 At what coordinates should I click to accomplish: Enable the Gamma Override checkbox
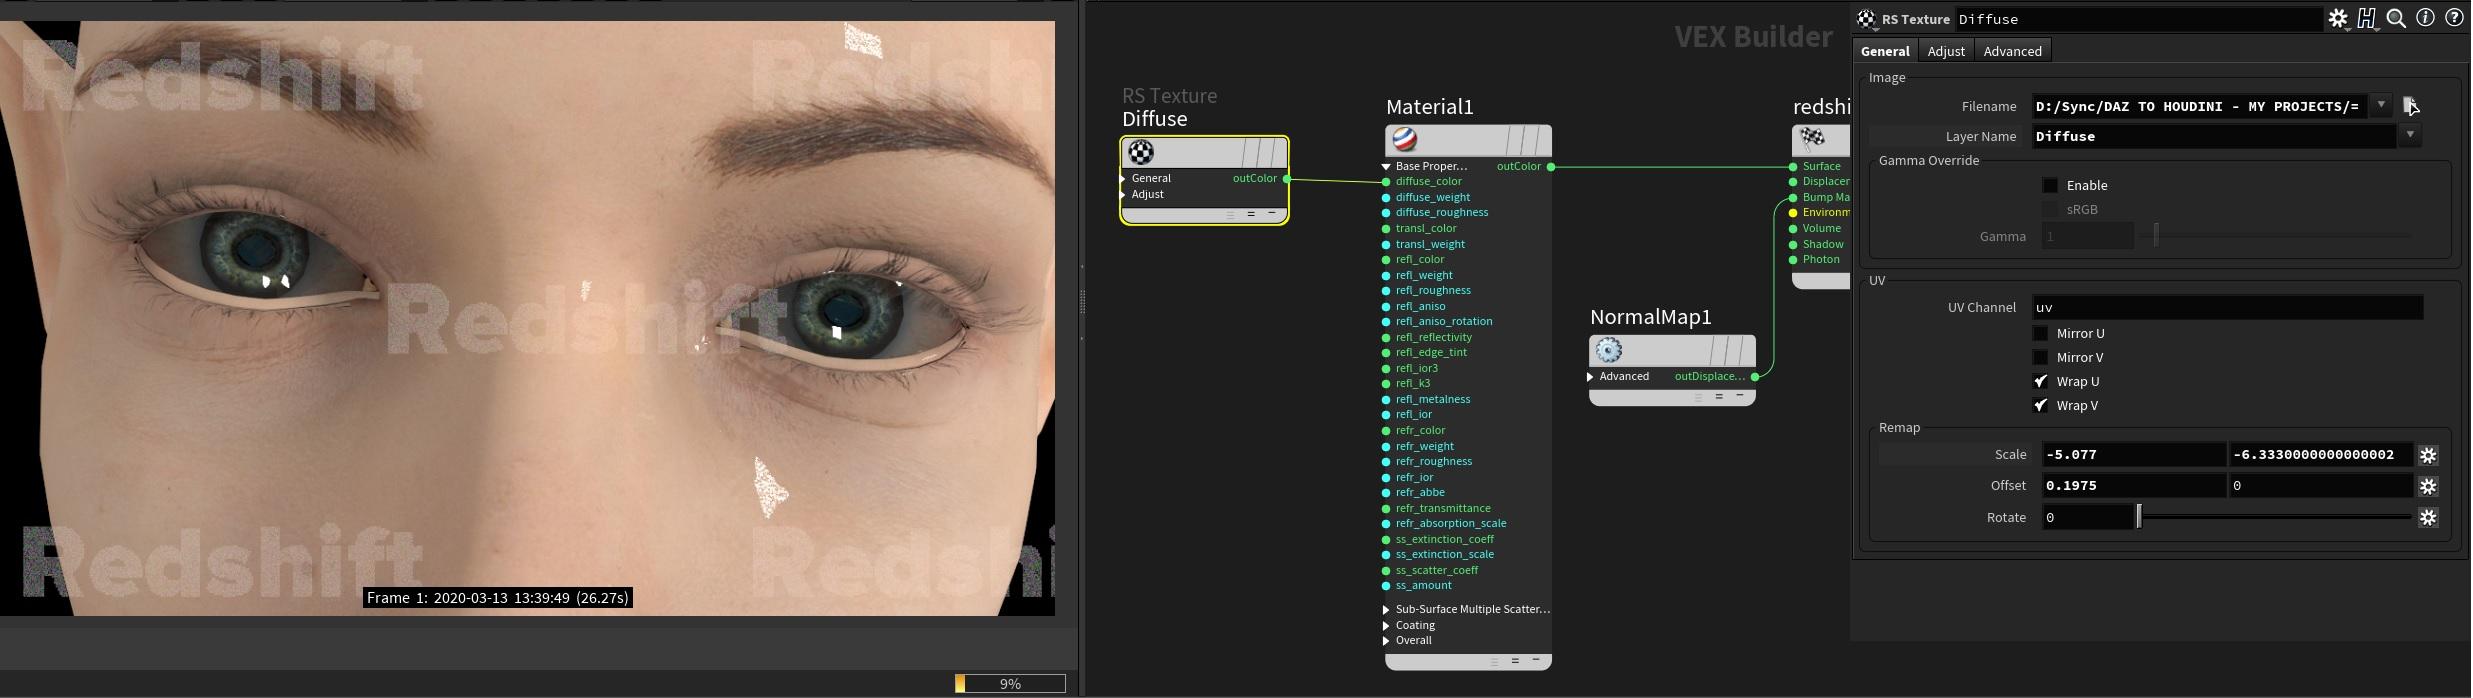coord(2050,185)
